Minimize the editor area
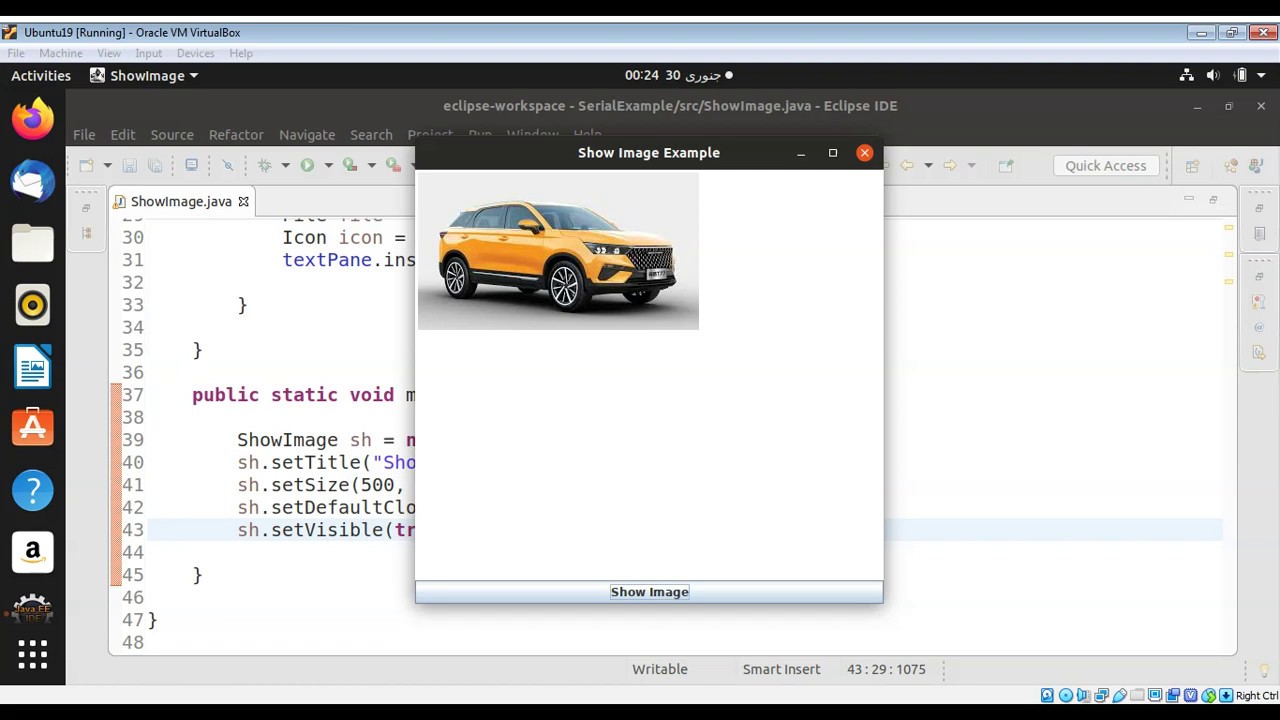 tap(1189, 199)
